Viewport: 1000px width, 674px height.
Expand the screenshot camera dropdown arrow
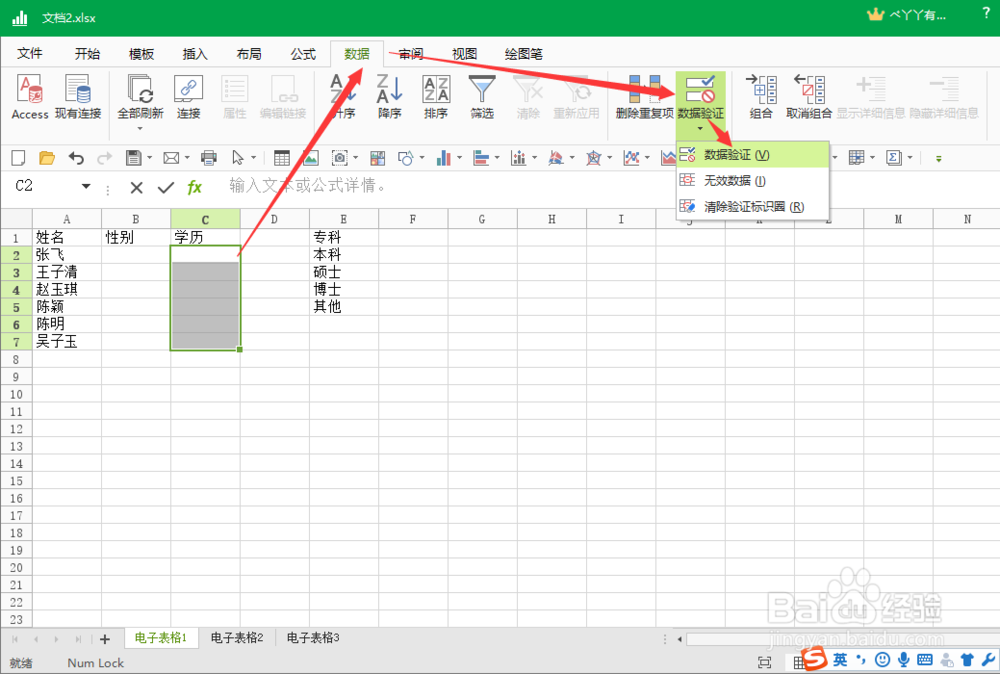pyautogui.click(x=356, y=158)
